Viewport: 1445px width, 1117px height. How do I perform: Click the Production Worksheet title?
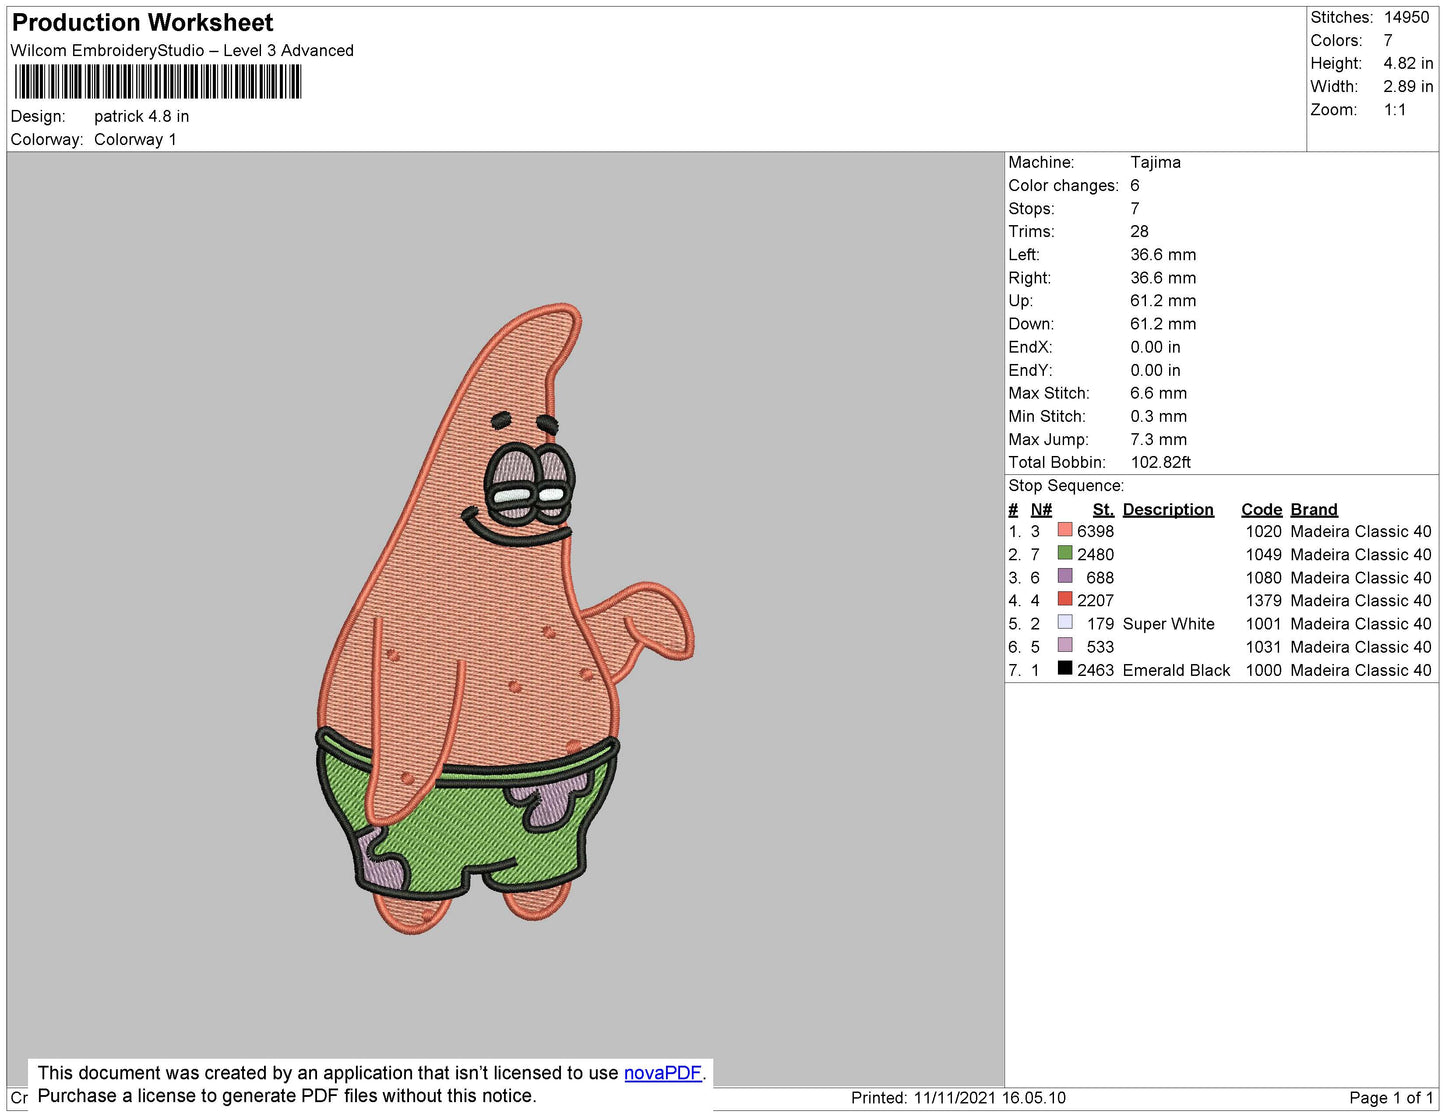tap(142, 23)
